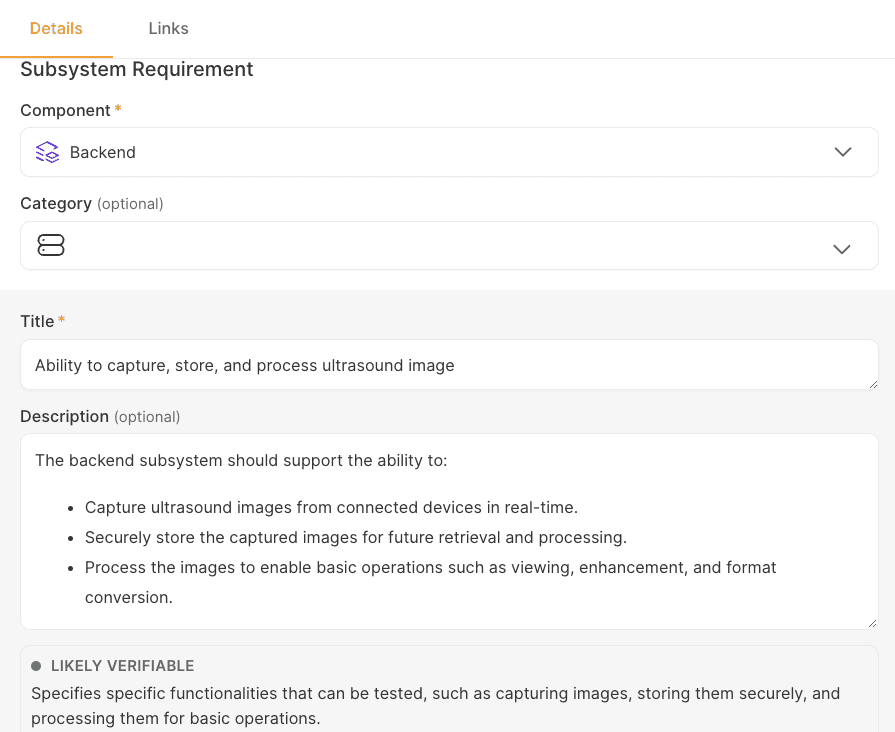Click the Title field resize handle
The width and height of the screenshot is (895, 732).
(873, 384)
